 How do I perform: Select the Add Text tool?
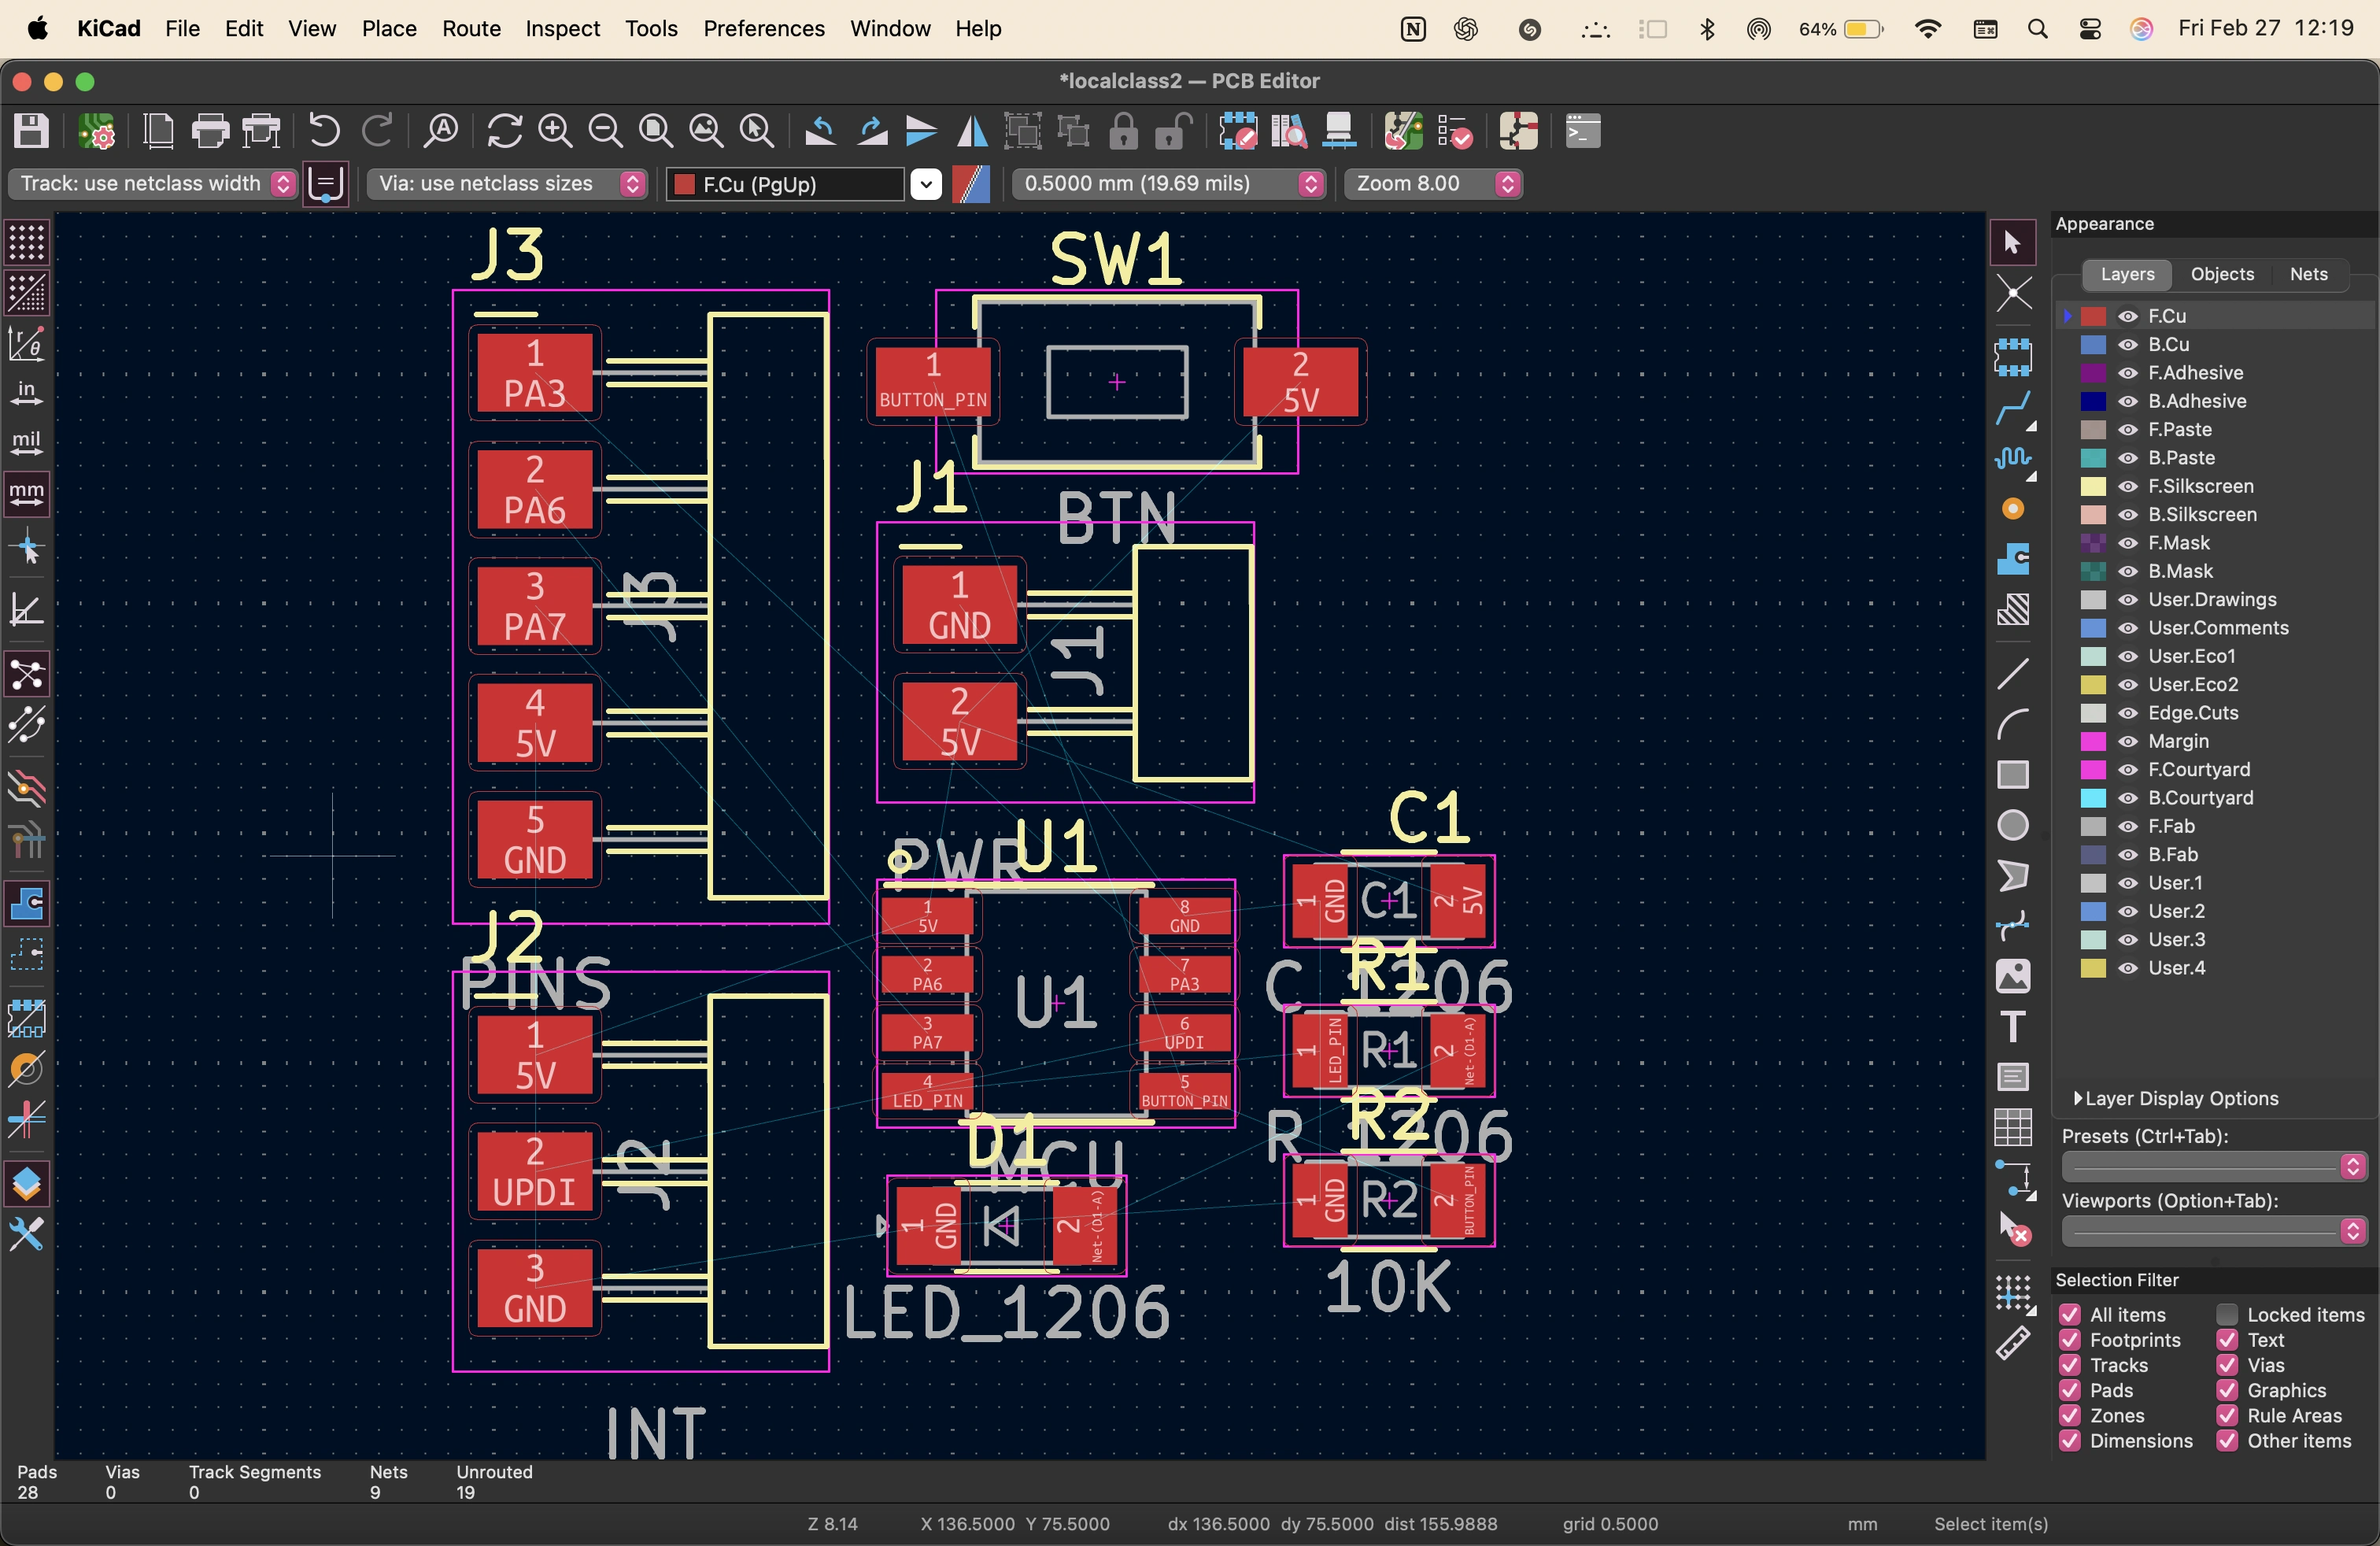point(2012,1026)
